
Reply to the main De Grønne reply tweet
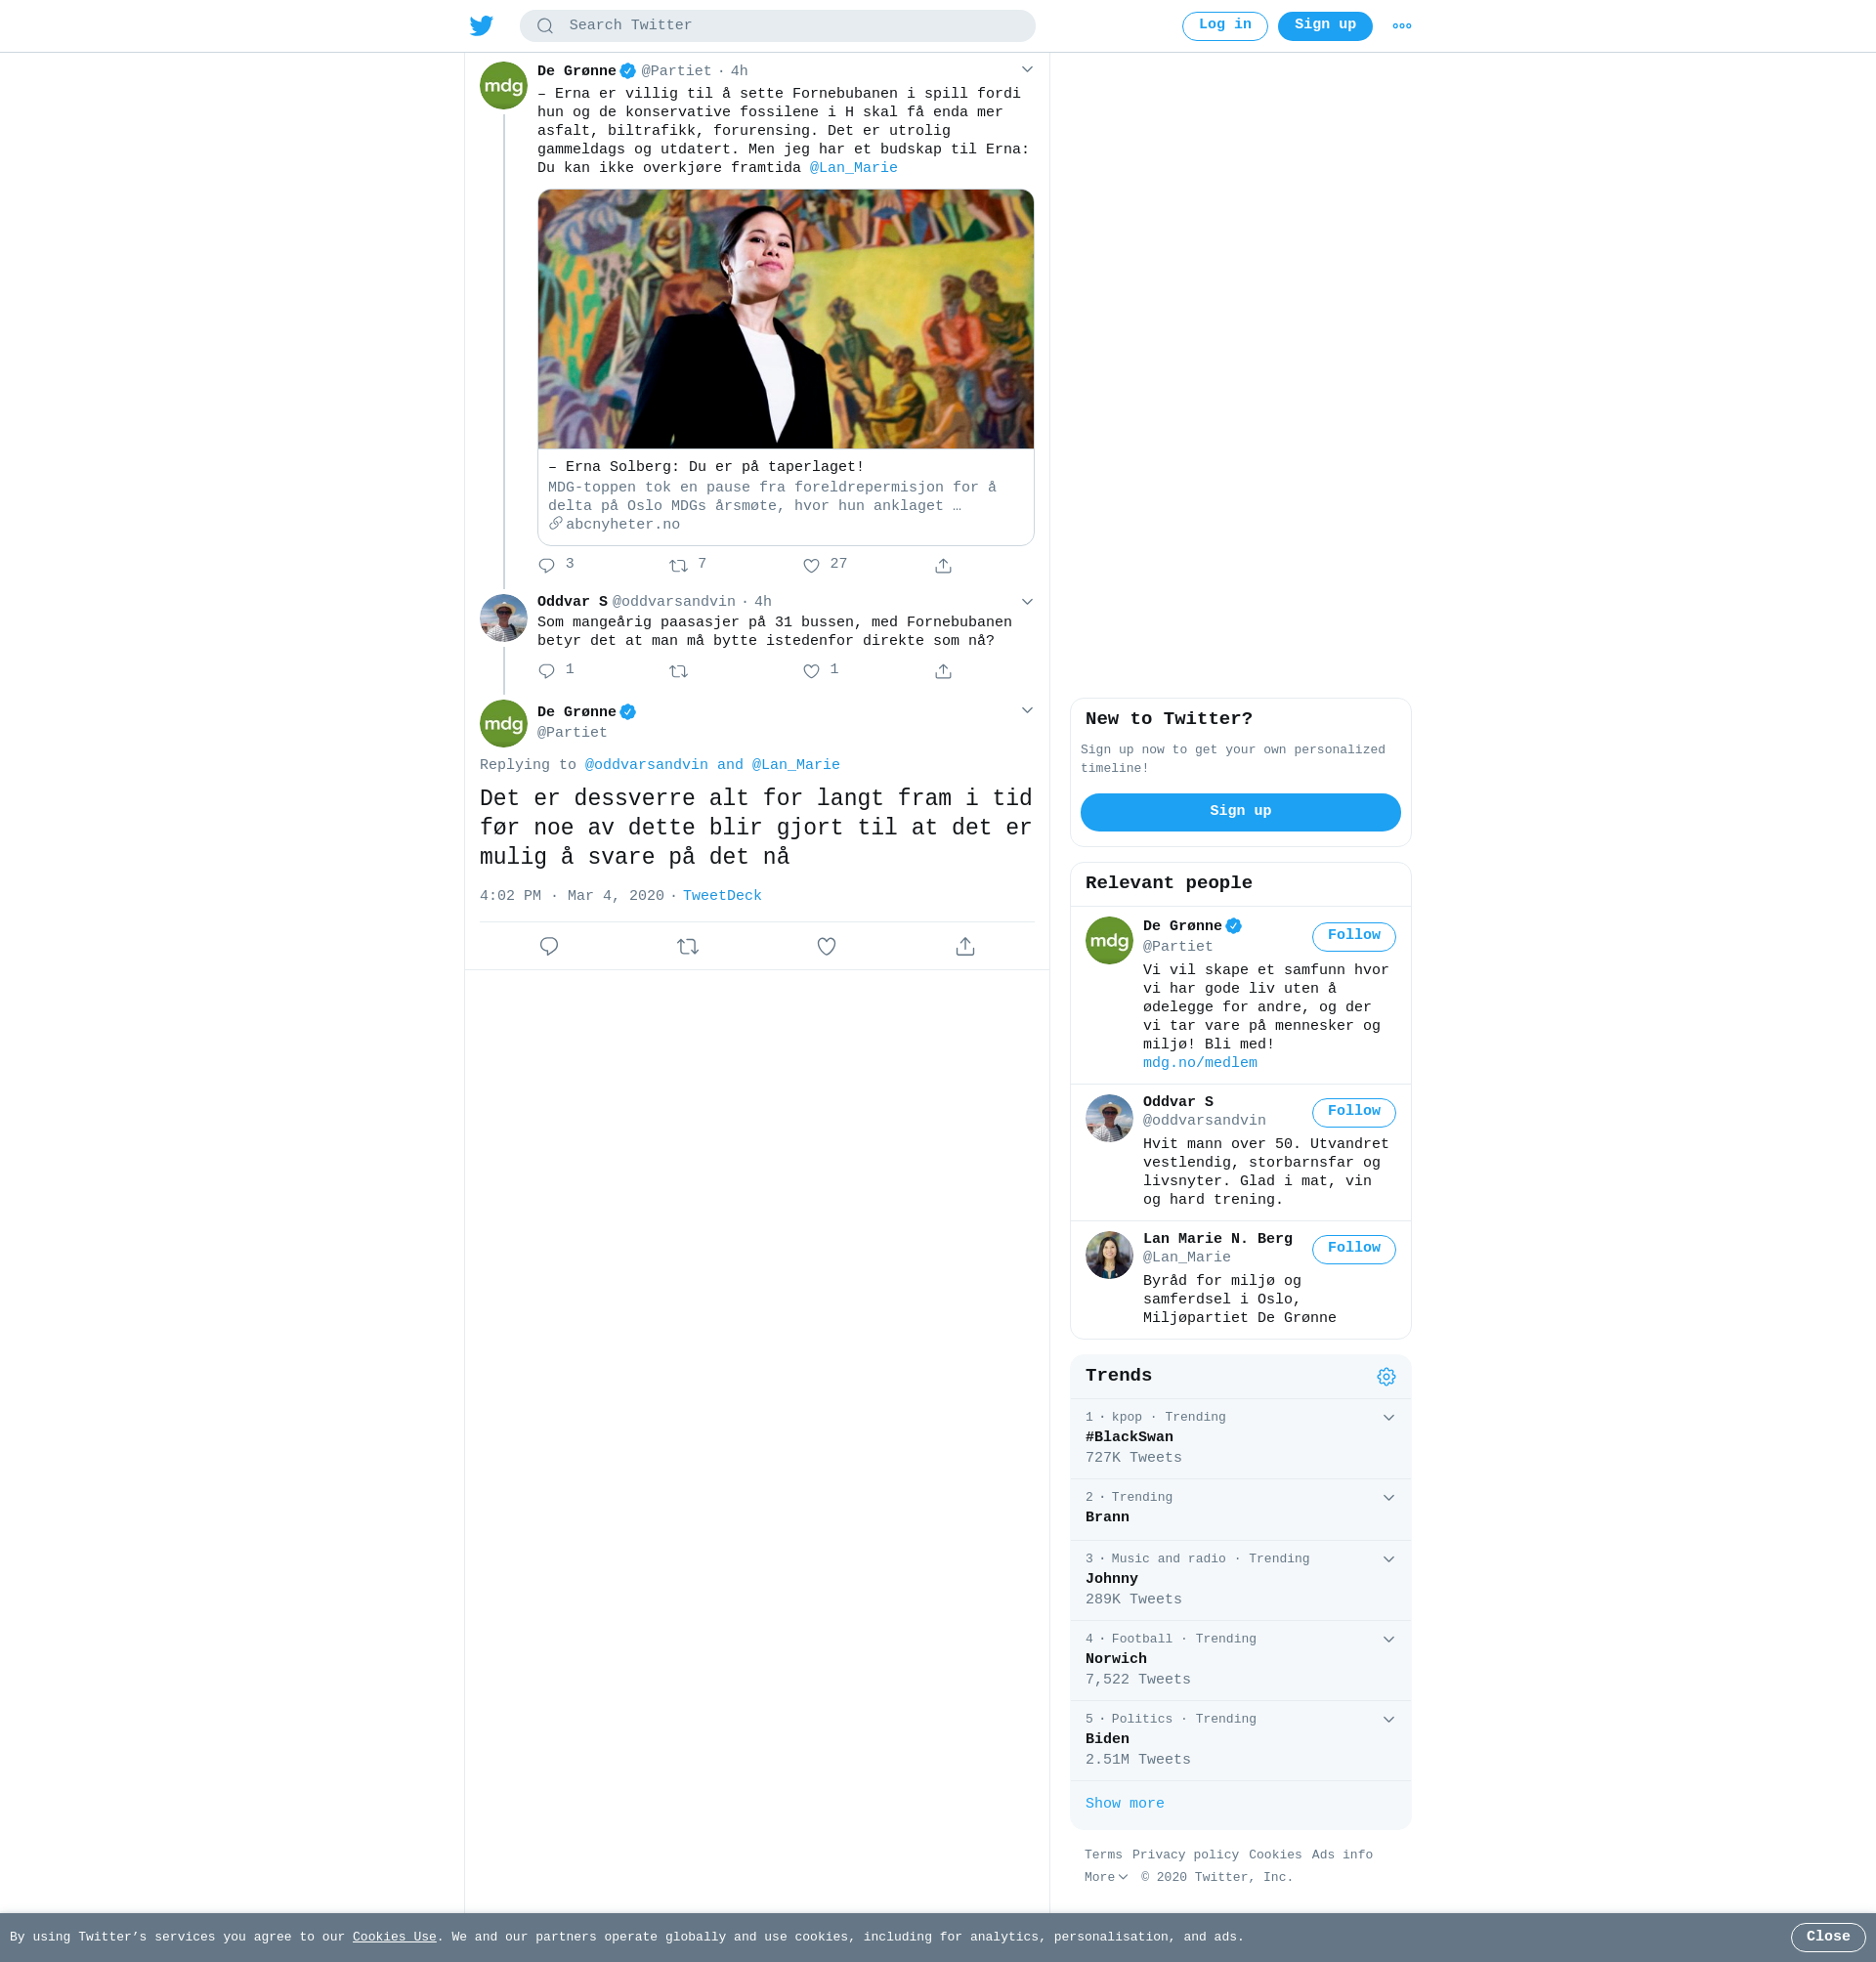(x=549, y=946)
